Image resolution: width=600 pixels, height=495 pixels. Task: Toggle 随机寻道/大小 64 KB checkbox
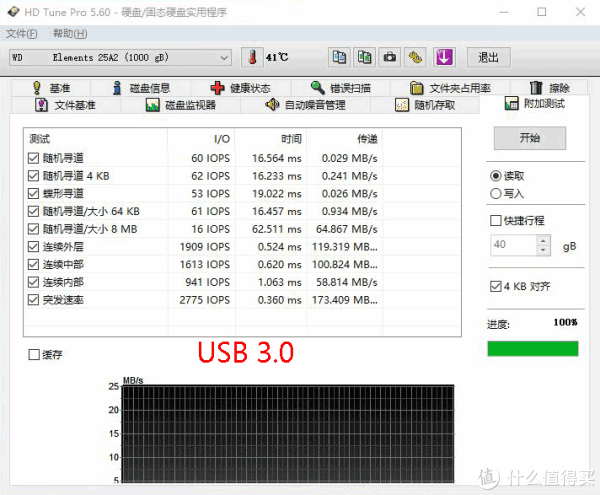click(34, 211)
